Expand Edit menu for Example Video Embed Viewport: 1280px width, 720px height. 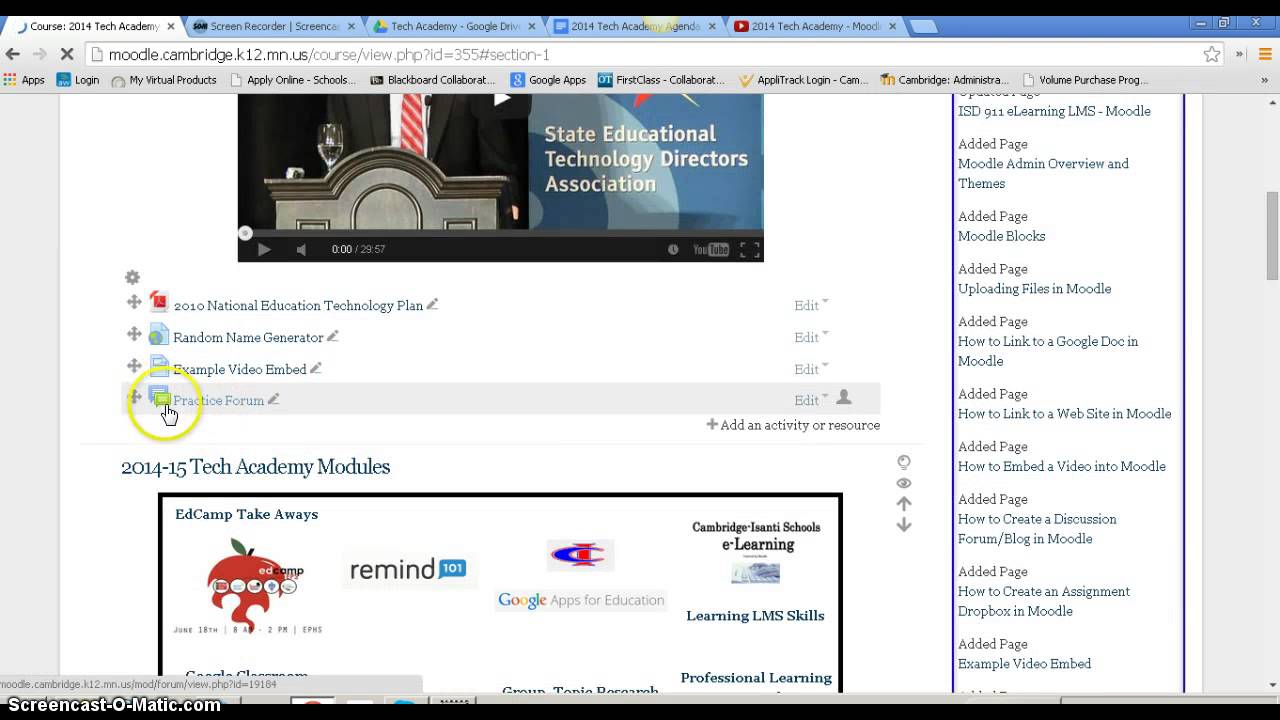tap(811, 369)
